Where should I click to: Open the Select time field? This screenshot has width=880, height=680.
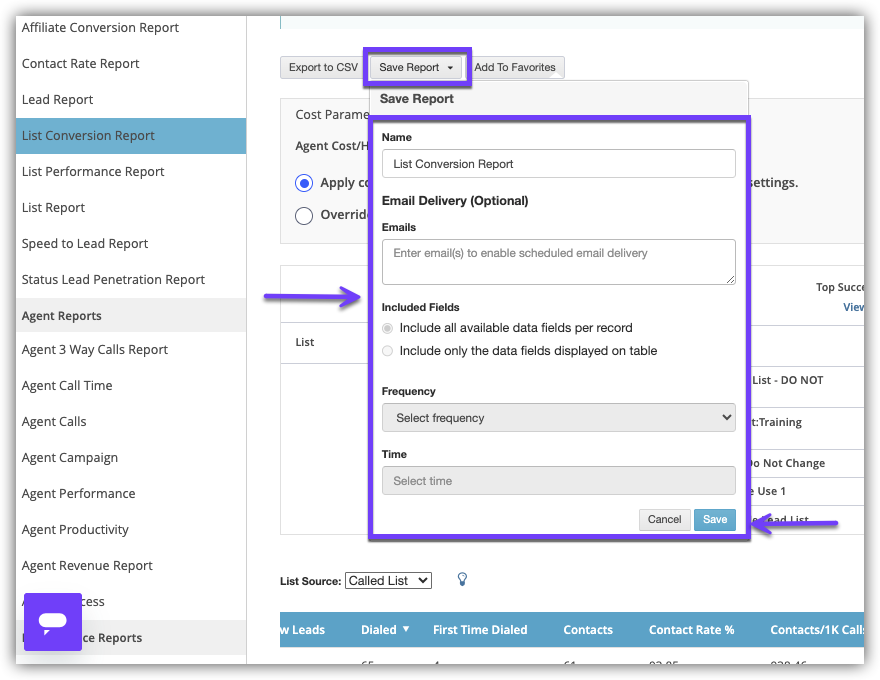point(558,481)
